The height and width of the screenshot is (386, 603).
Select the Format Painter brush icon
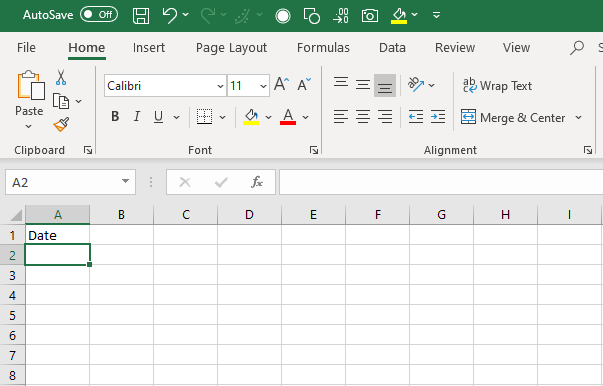[61, 124]
